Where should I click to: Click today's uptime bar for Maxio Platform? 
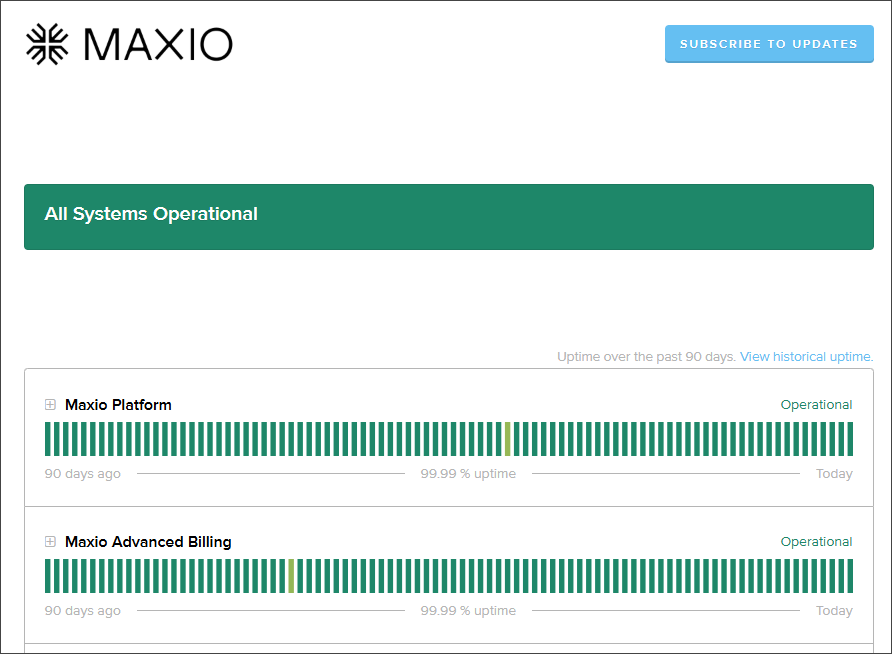850,439
